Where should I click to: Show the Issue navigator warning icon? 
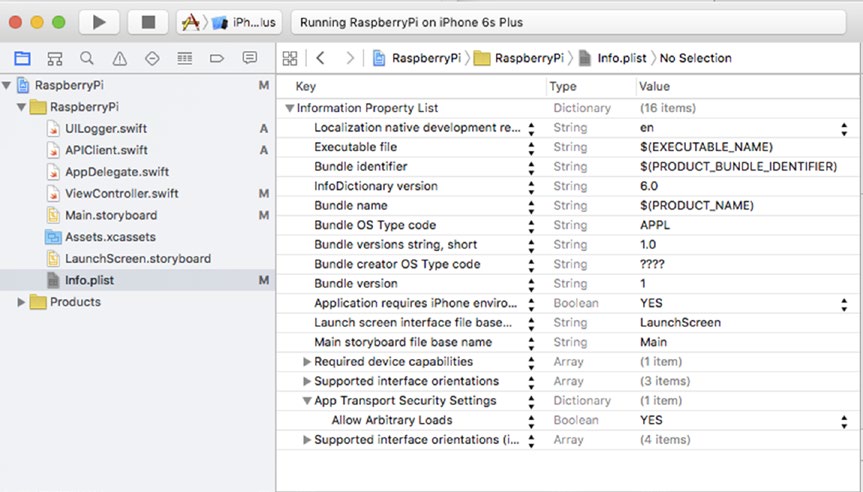click(x=120, y=59)
